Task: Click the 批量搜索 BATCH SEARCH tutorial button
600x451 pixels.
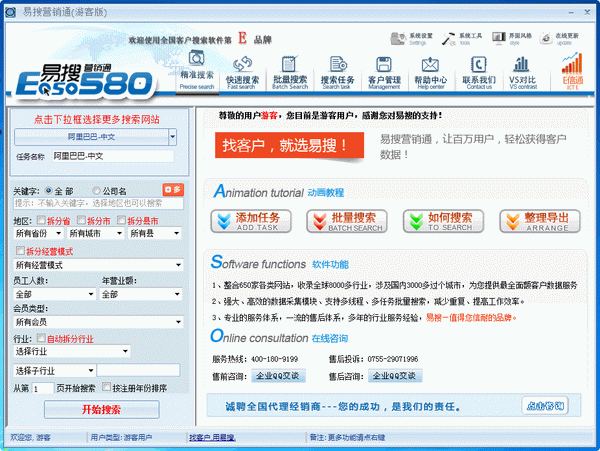Action: point(347,221)
